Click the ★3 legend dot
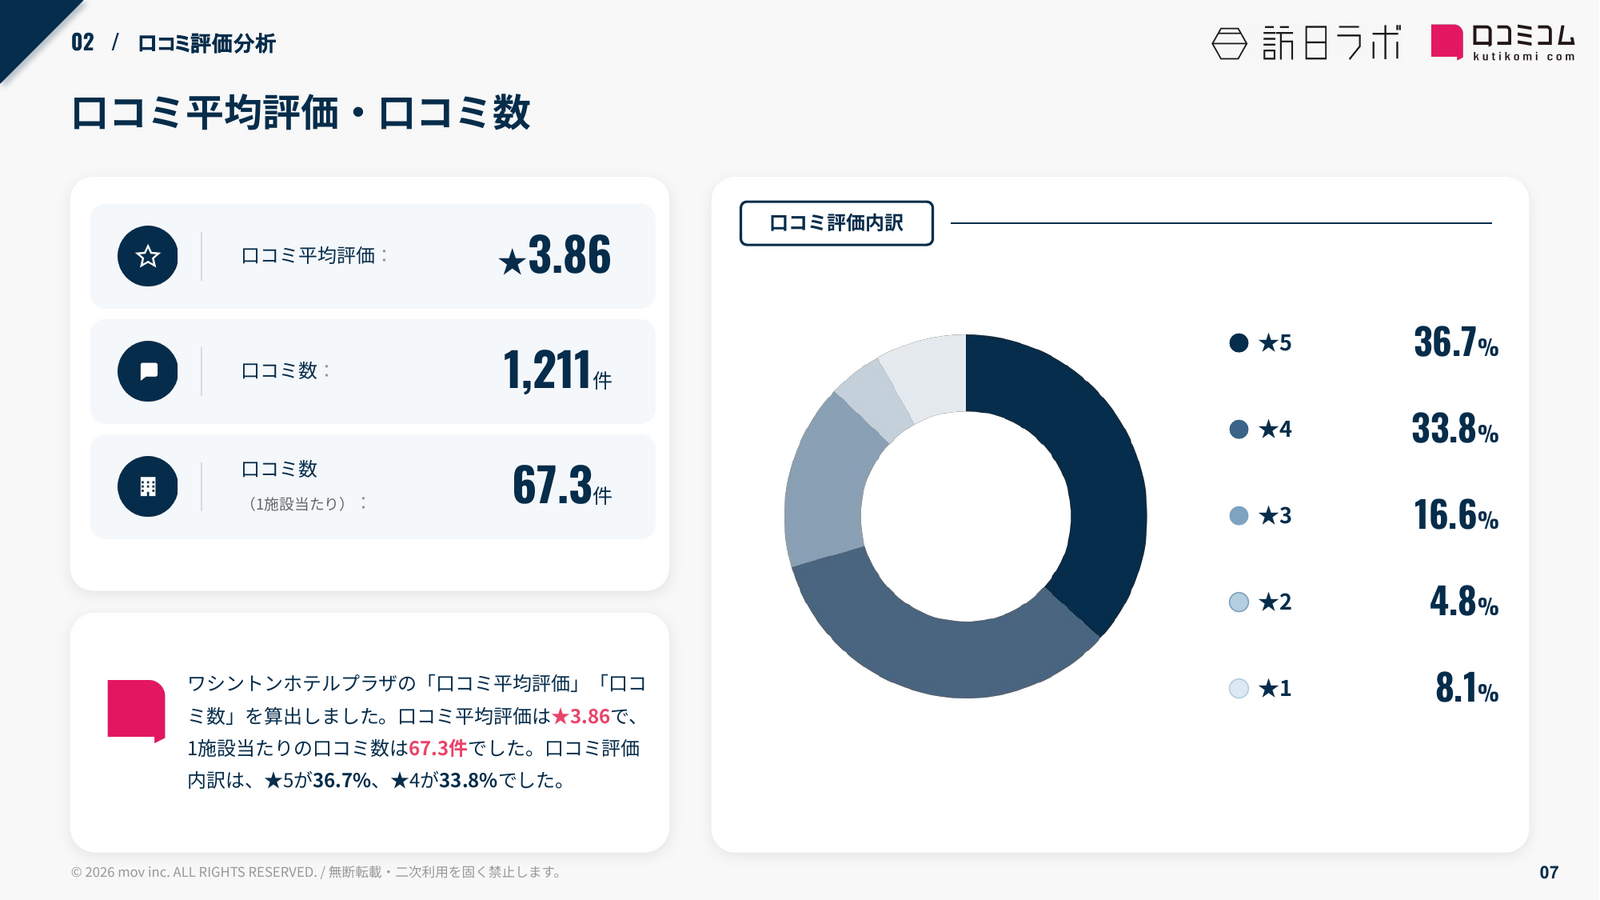The height and width of the screenshot is (900, 1600). 1239,516
